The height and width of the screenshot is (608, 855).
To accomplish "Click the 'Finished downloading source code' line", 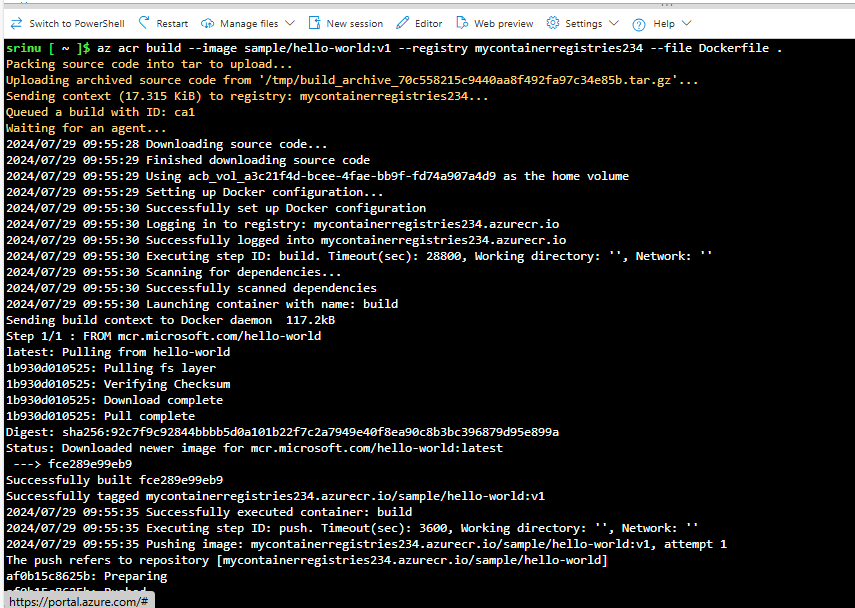I will [188, 160].
